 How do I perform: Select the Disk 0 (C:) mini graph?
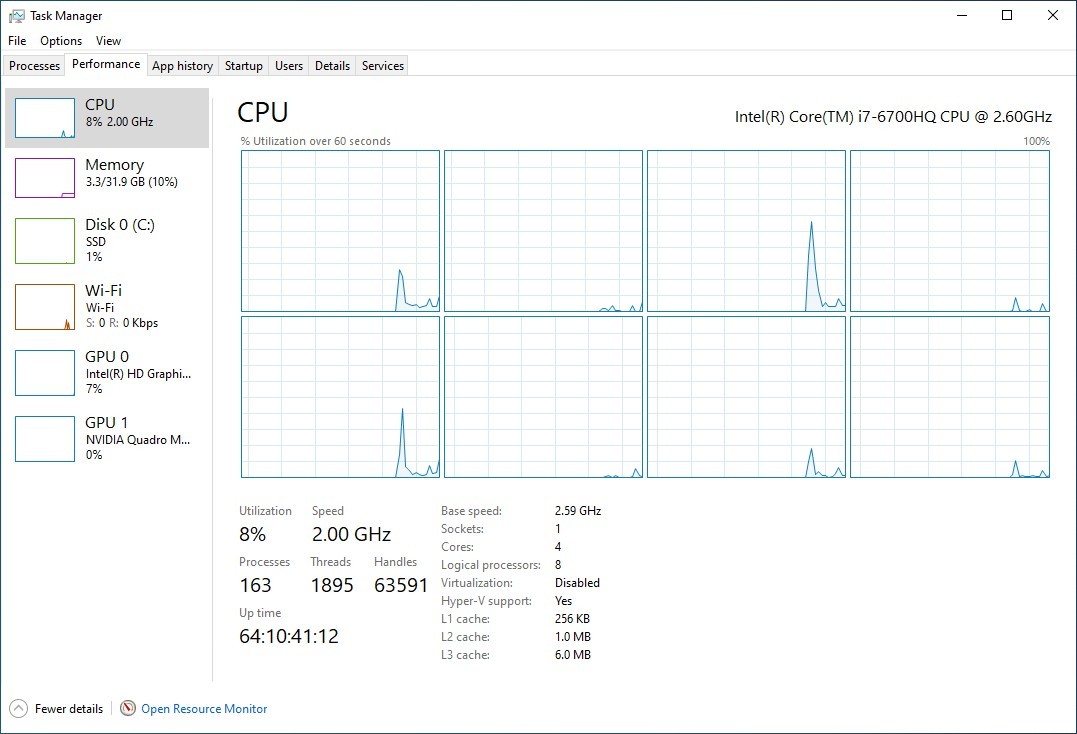click(45, 241)
